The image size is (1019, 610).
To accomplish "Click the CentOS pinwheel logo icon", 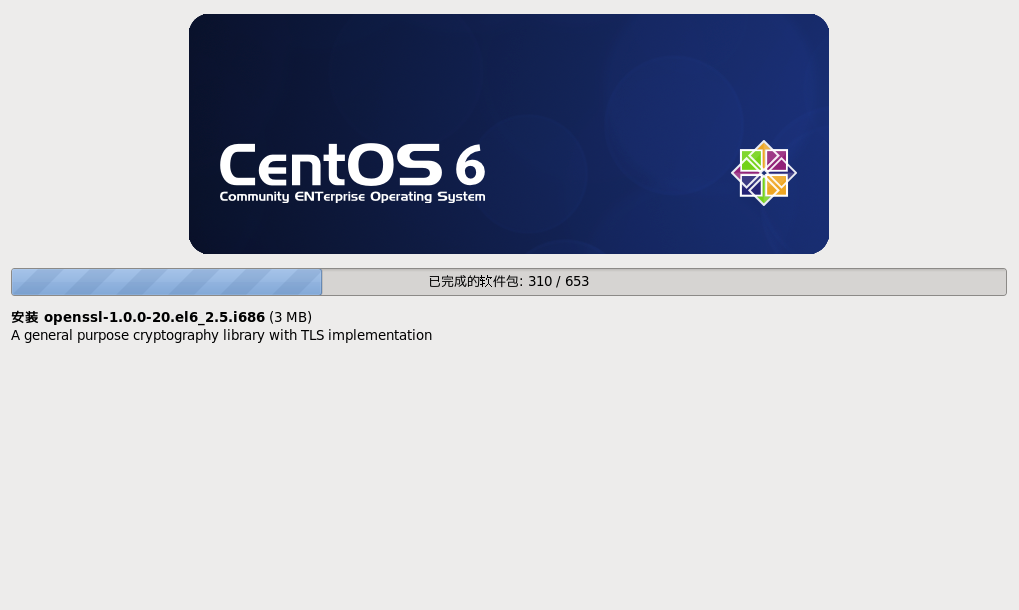I will point(764,173).
